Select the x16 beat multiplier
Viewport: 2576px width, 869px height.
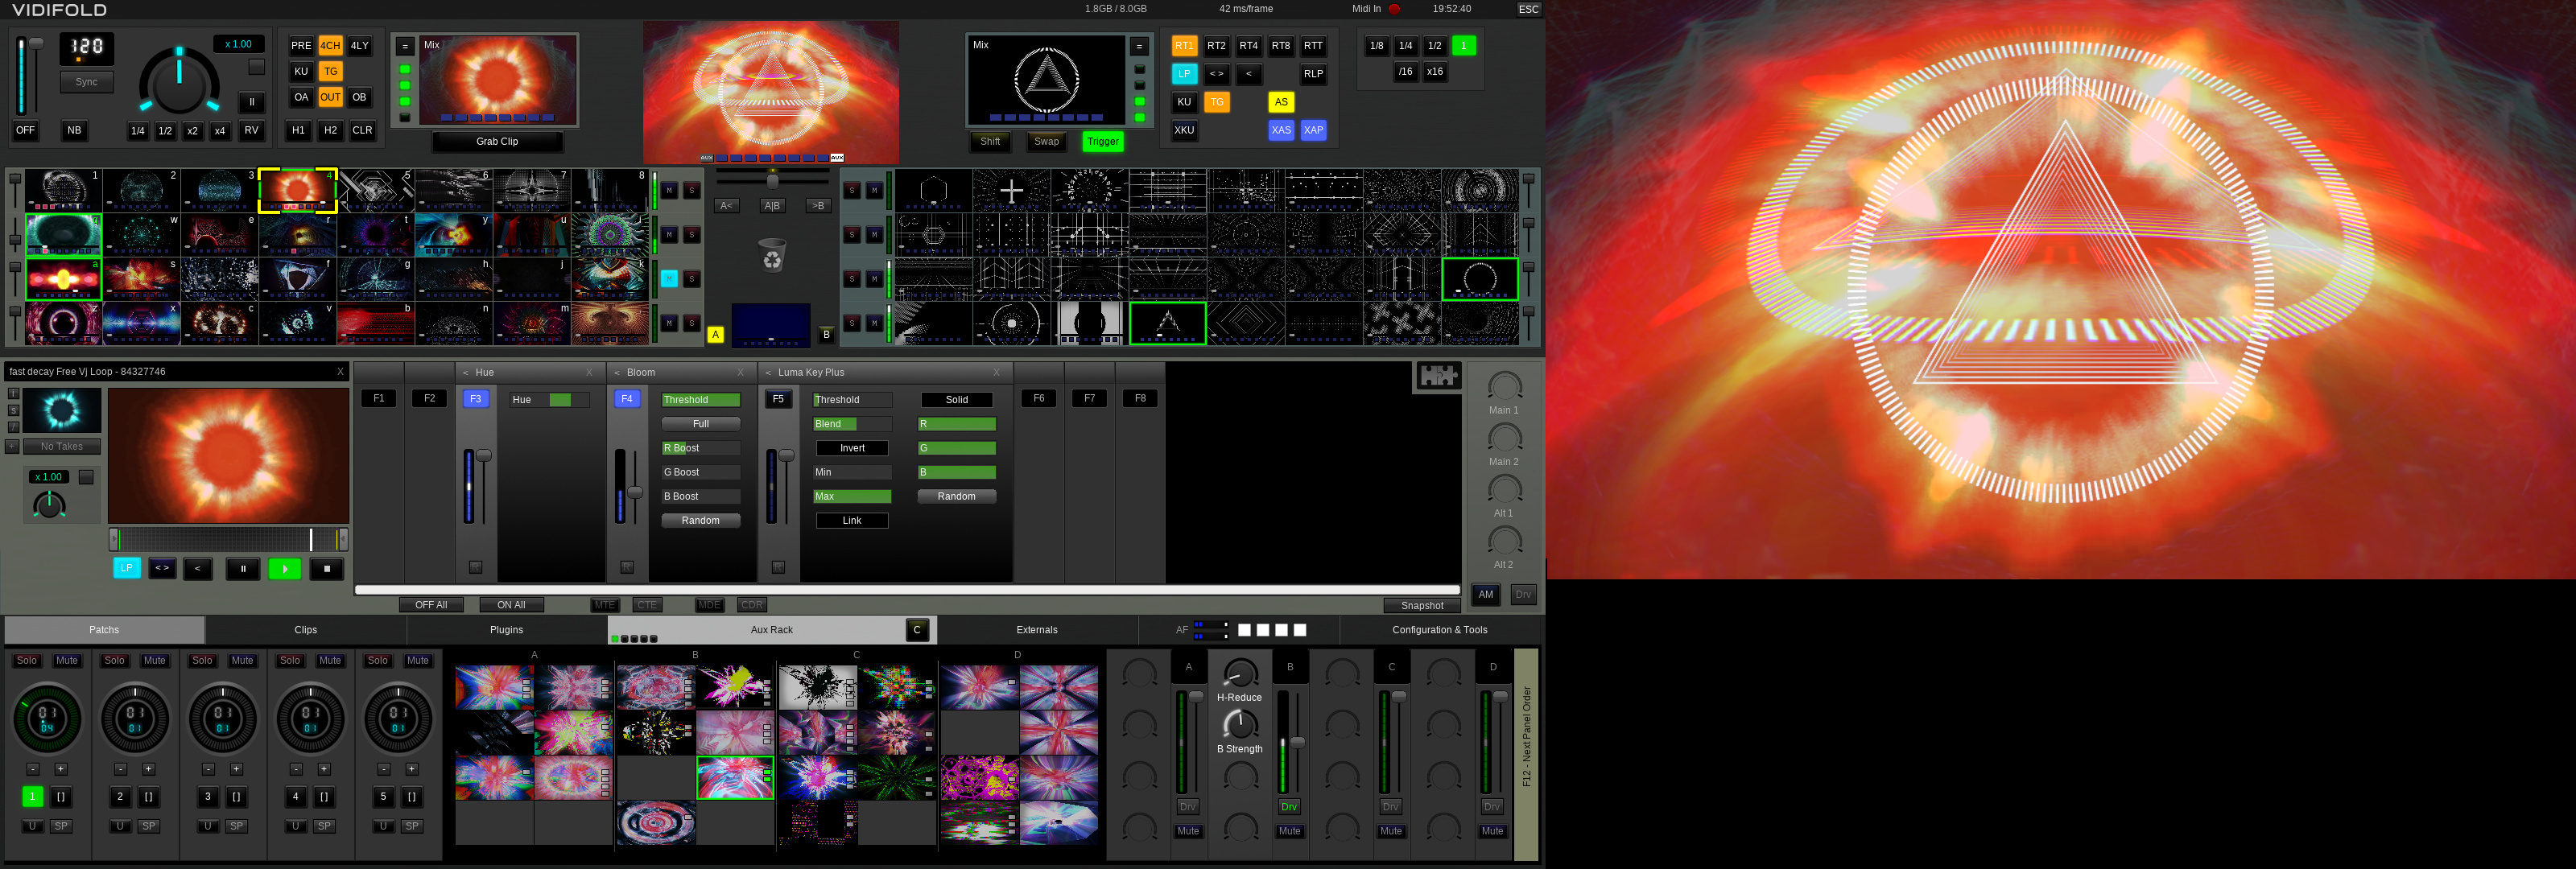[x=1434, y=72]
